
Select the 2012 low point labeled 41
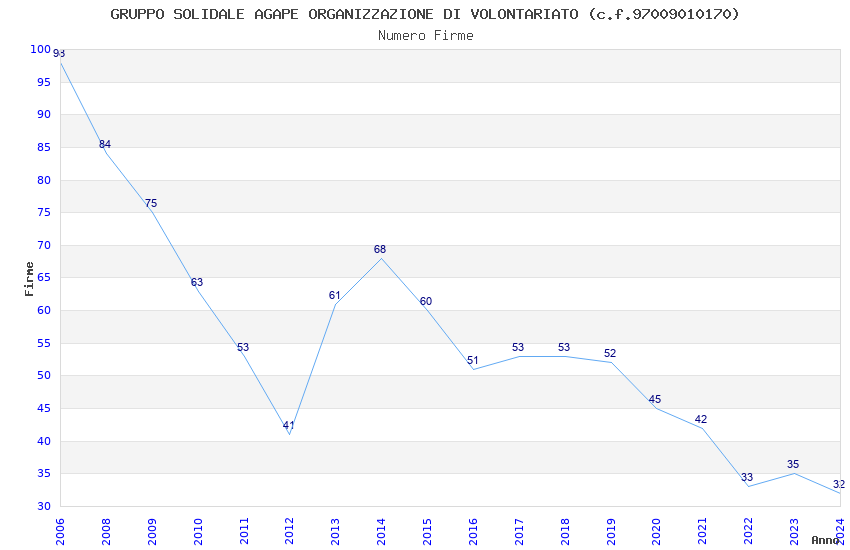pyautogui.click(x=288, y=425)
